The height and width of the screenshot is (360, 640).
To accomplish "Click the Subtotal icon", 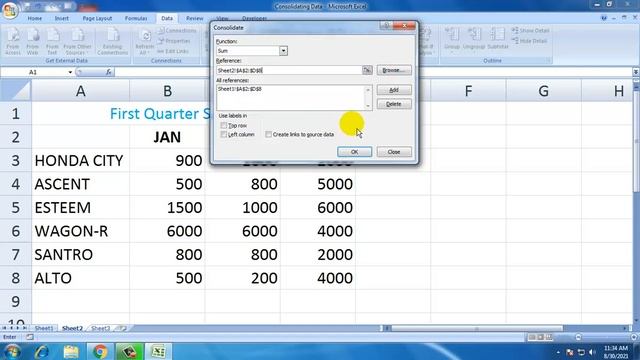I will [x=498, y=39].
